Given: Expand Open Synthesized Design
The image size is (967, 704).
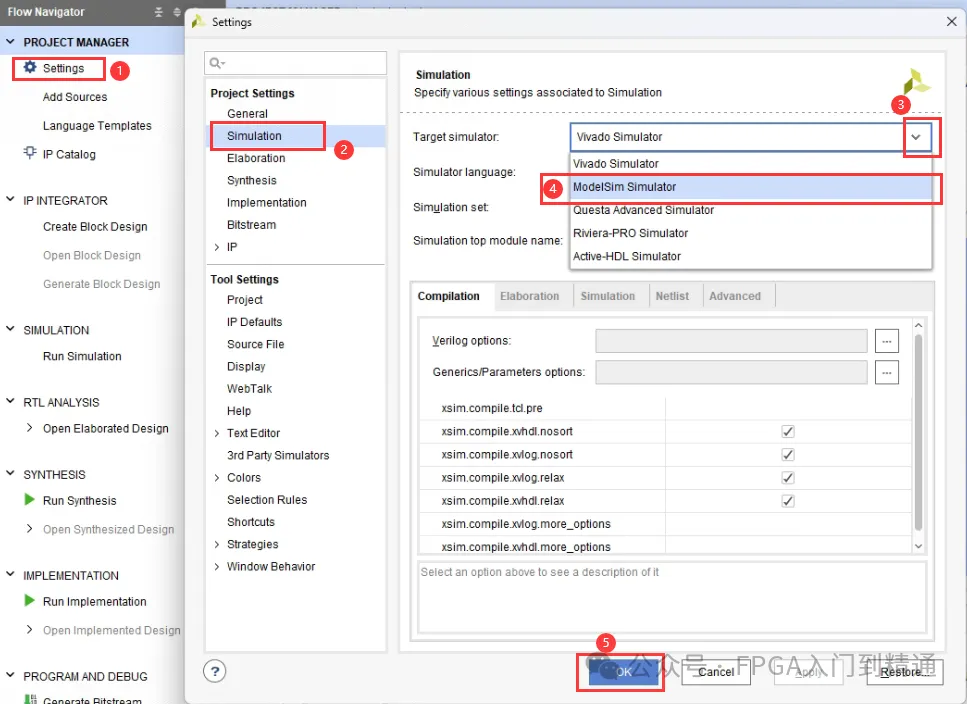Looking at the screenshot, I should (x=29, y=528).
